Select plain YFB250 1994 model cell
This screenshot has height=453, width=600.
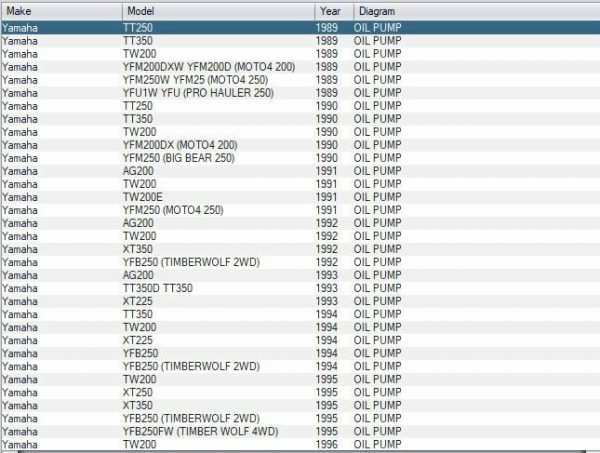140,353
